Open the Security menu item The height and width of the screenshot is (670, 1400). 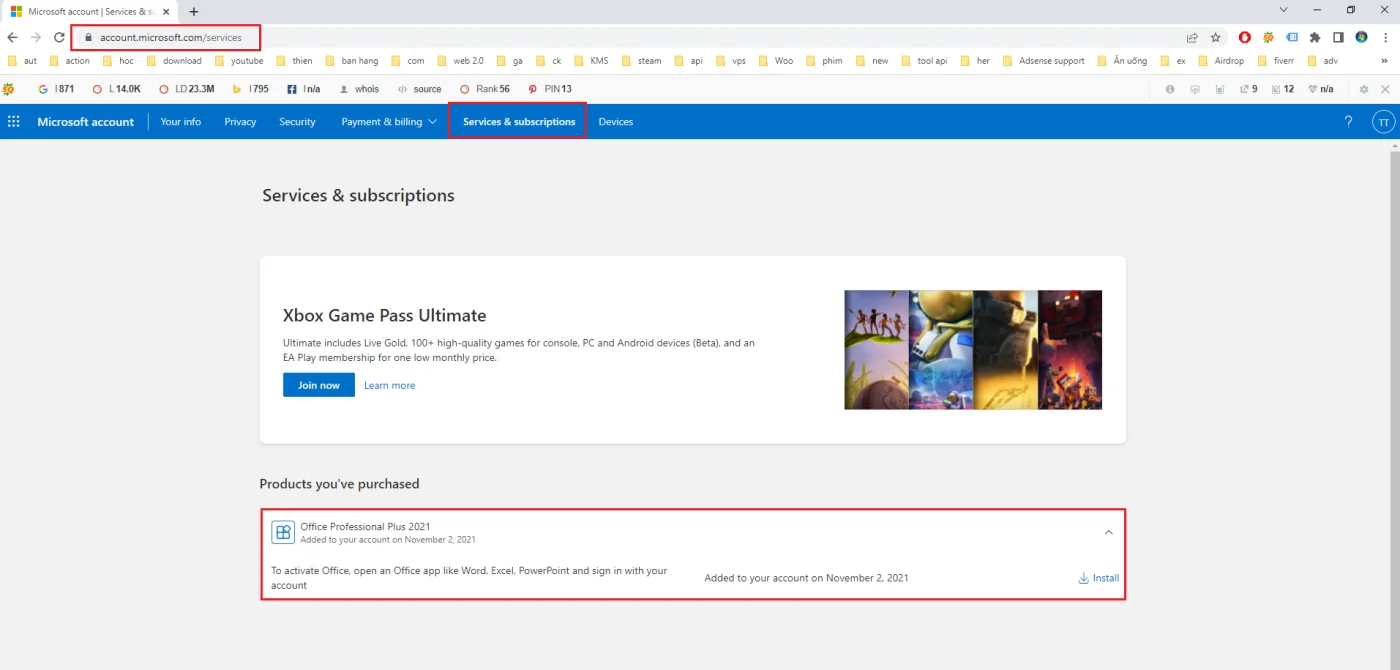click(297, 122)
